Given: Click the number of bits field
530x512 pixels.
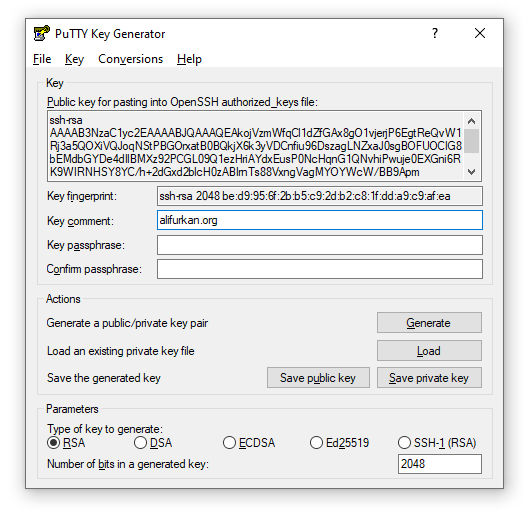Looking at the screenshot, I should tap(439, 464).
